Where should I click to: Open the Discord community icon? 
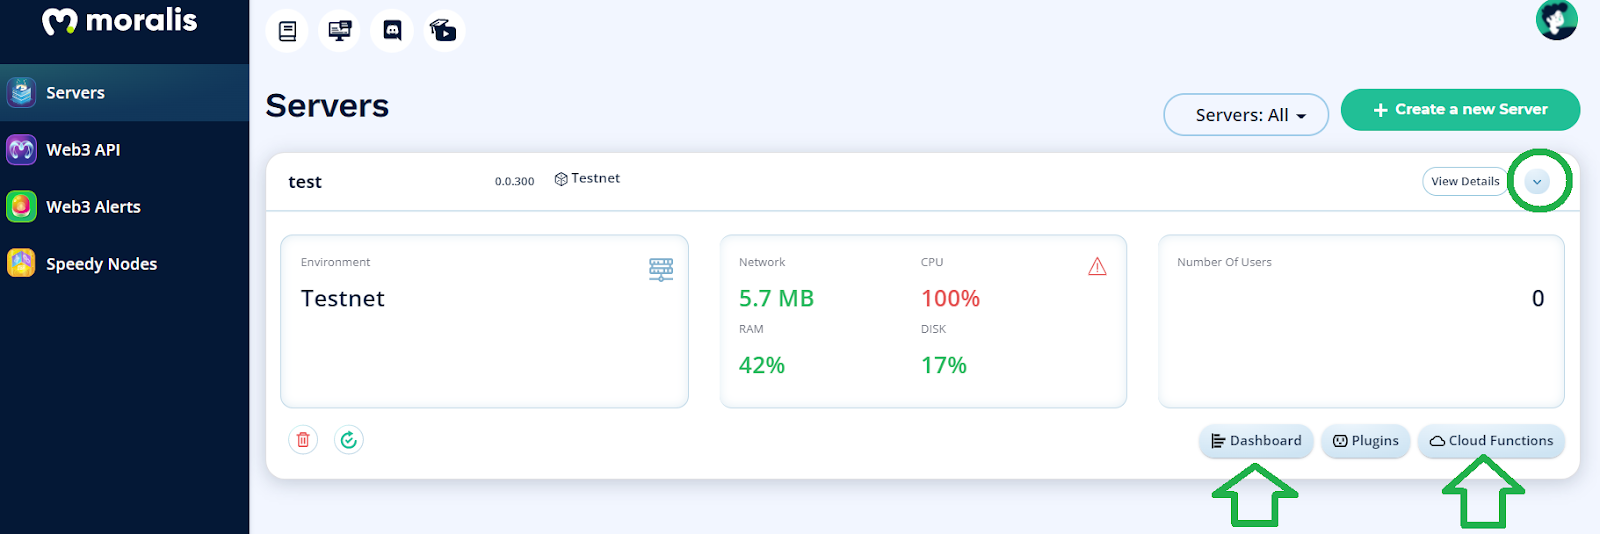(x=392, y=31)
